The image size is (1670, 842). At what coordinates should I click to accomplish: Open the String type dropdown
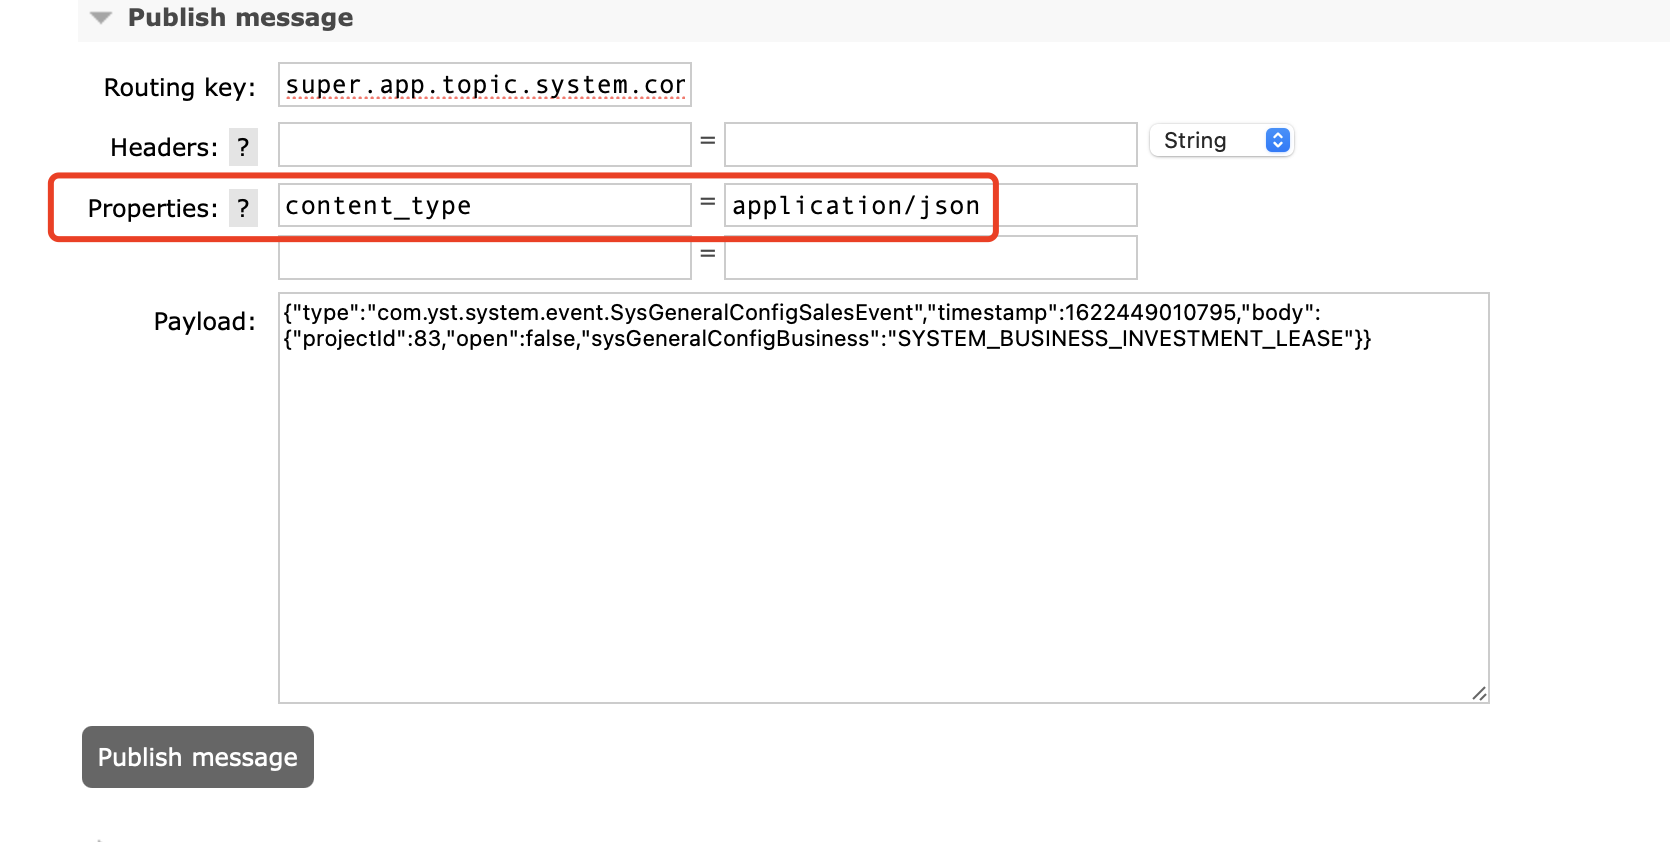click(x=1221, y=141)
